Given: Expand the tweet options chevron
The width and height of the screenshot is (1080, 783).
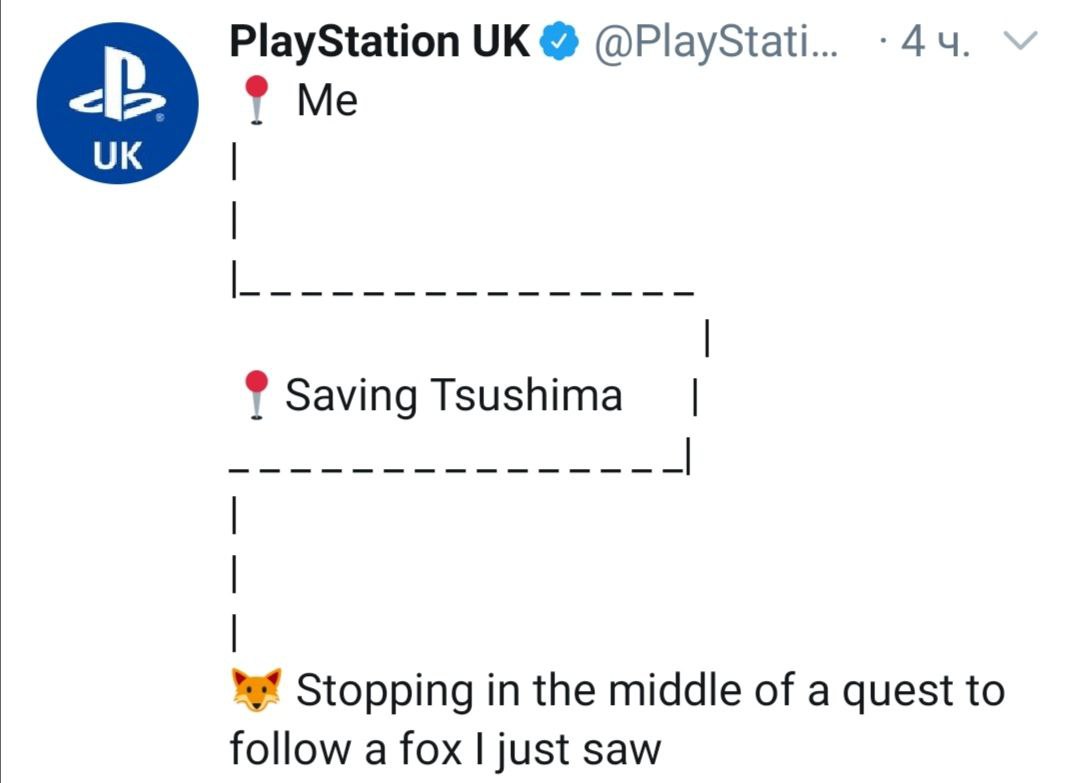Looking at the screenshot, I should click(x=1020, y=41).
